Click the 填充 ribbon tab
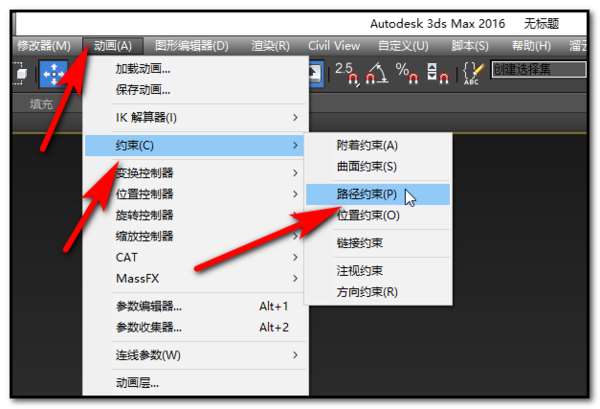The image size is (600, 409). coord(41,104)
